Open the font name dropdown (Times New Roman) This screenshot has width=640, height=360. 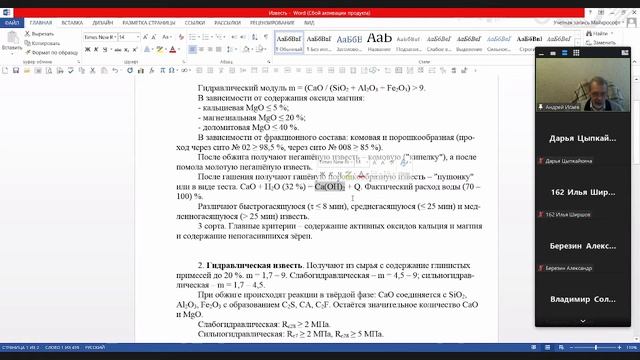[x=116, y=37]
